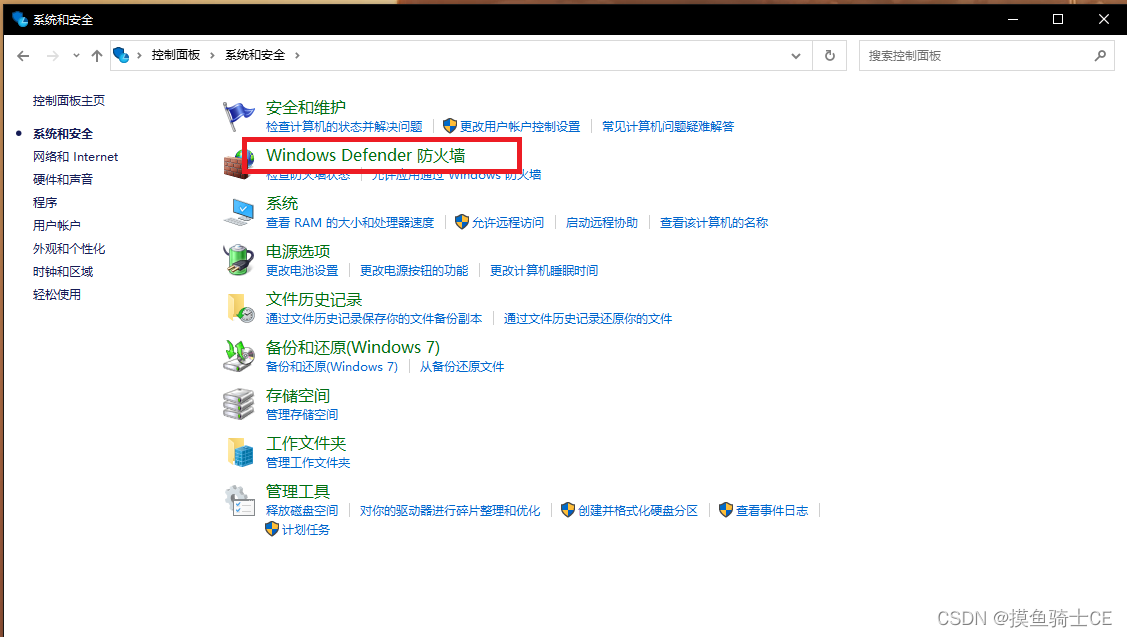Image resolution: width=1127 pixels, height=637 pixels.
Task: Open Windows Defender 防火墙 heading
Action: 365,155
